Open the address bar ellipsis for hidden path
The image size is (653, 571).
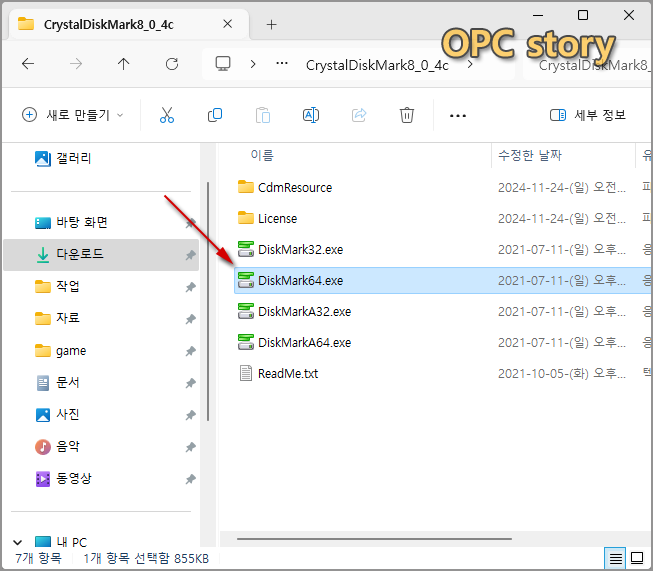[282, 63]
